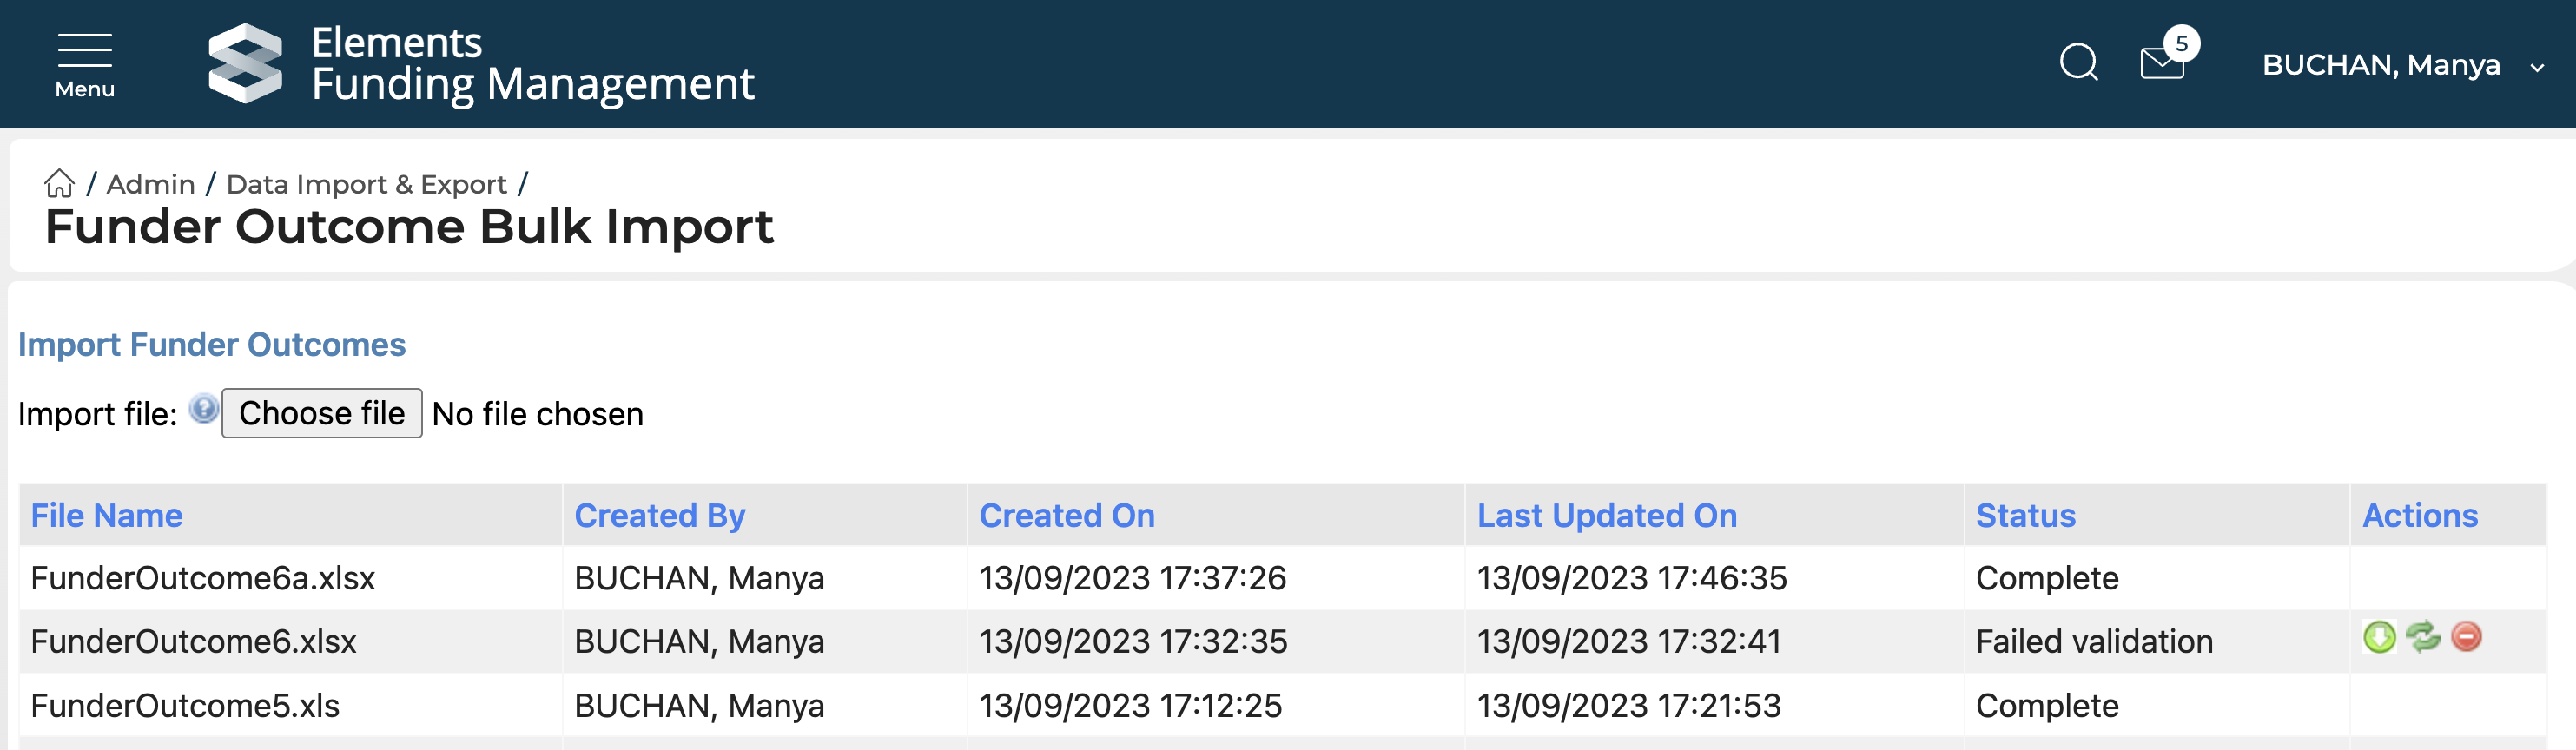
Task: Click the Choose file button
Action: [x=322, y=413]
